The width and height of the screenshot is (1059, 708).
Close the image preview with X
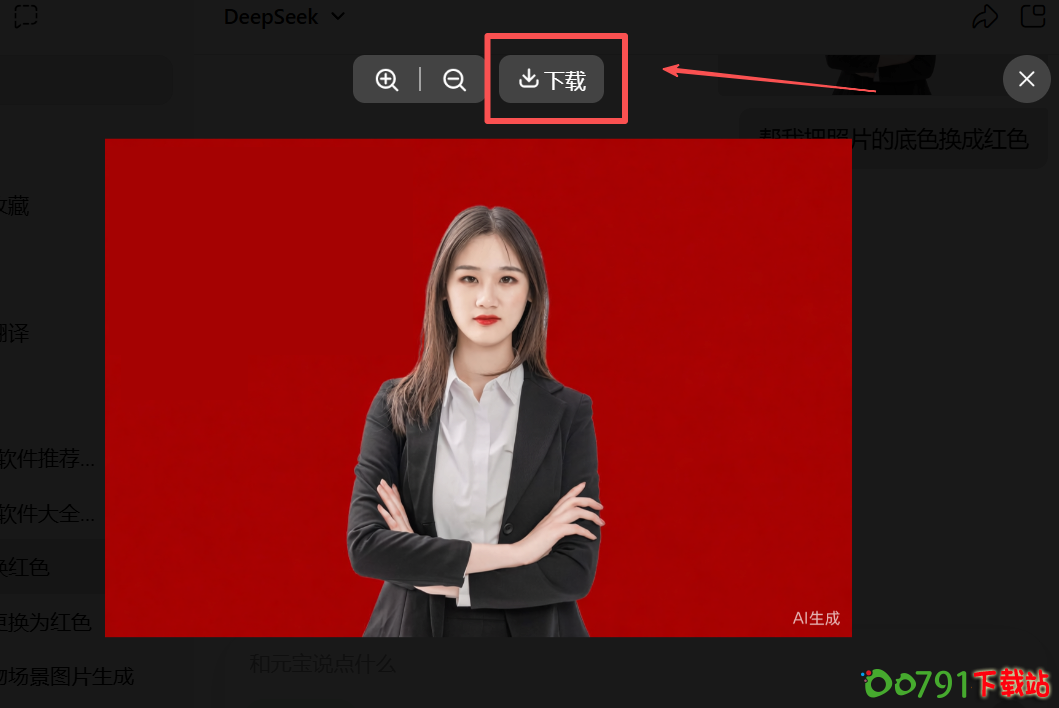[x=1026, y=79]
